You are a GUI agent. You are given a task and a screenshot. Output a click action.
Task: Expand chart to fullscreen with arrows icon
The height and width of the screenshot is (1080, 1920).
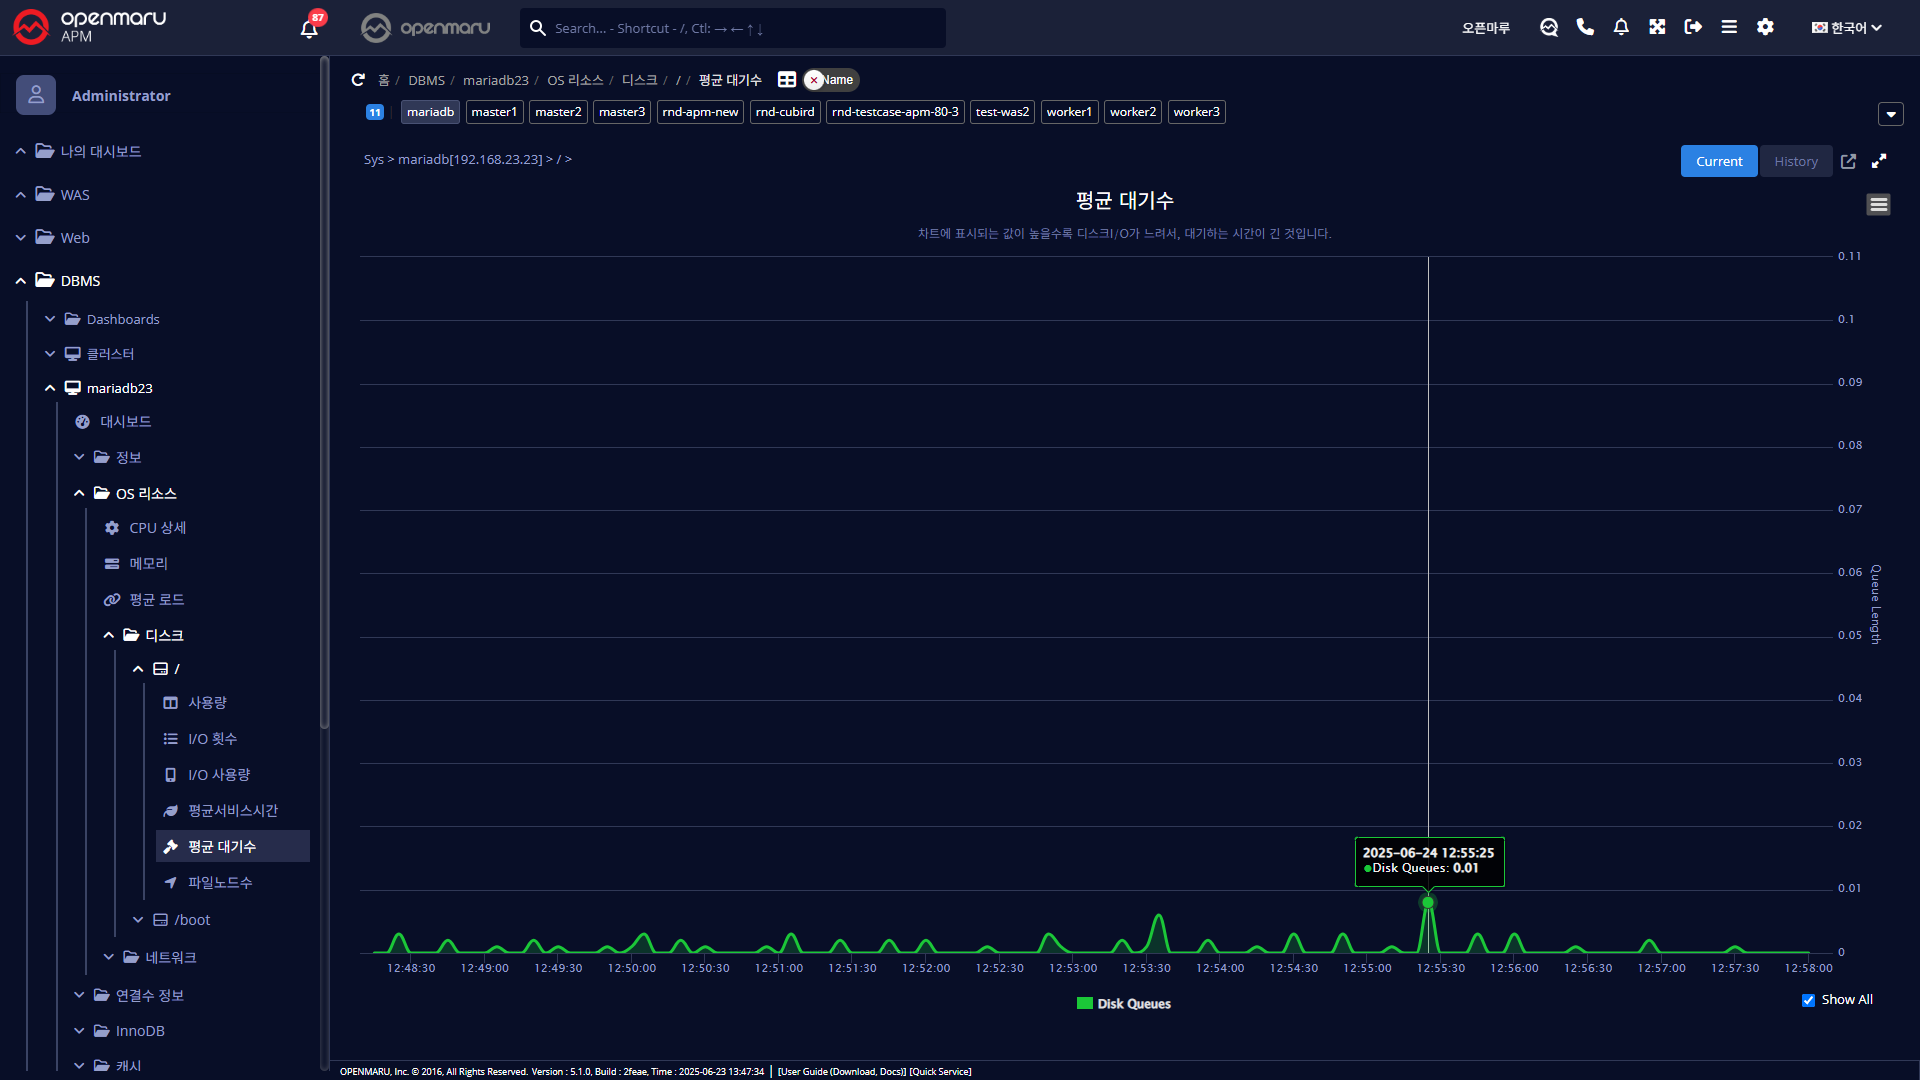(x=1879, y=161)
